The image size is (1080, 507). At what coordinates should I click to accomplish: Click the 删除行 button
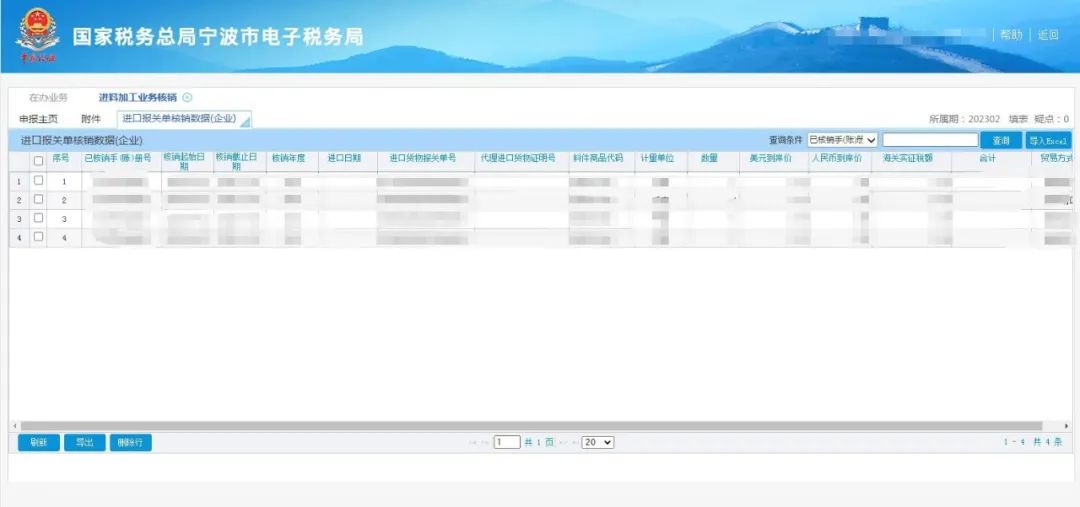[x=130, y=442]
